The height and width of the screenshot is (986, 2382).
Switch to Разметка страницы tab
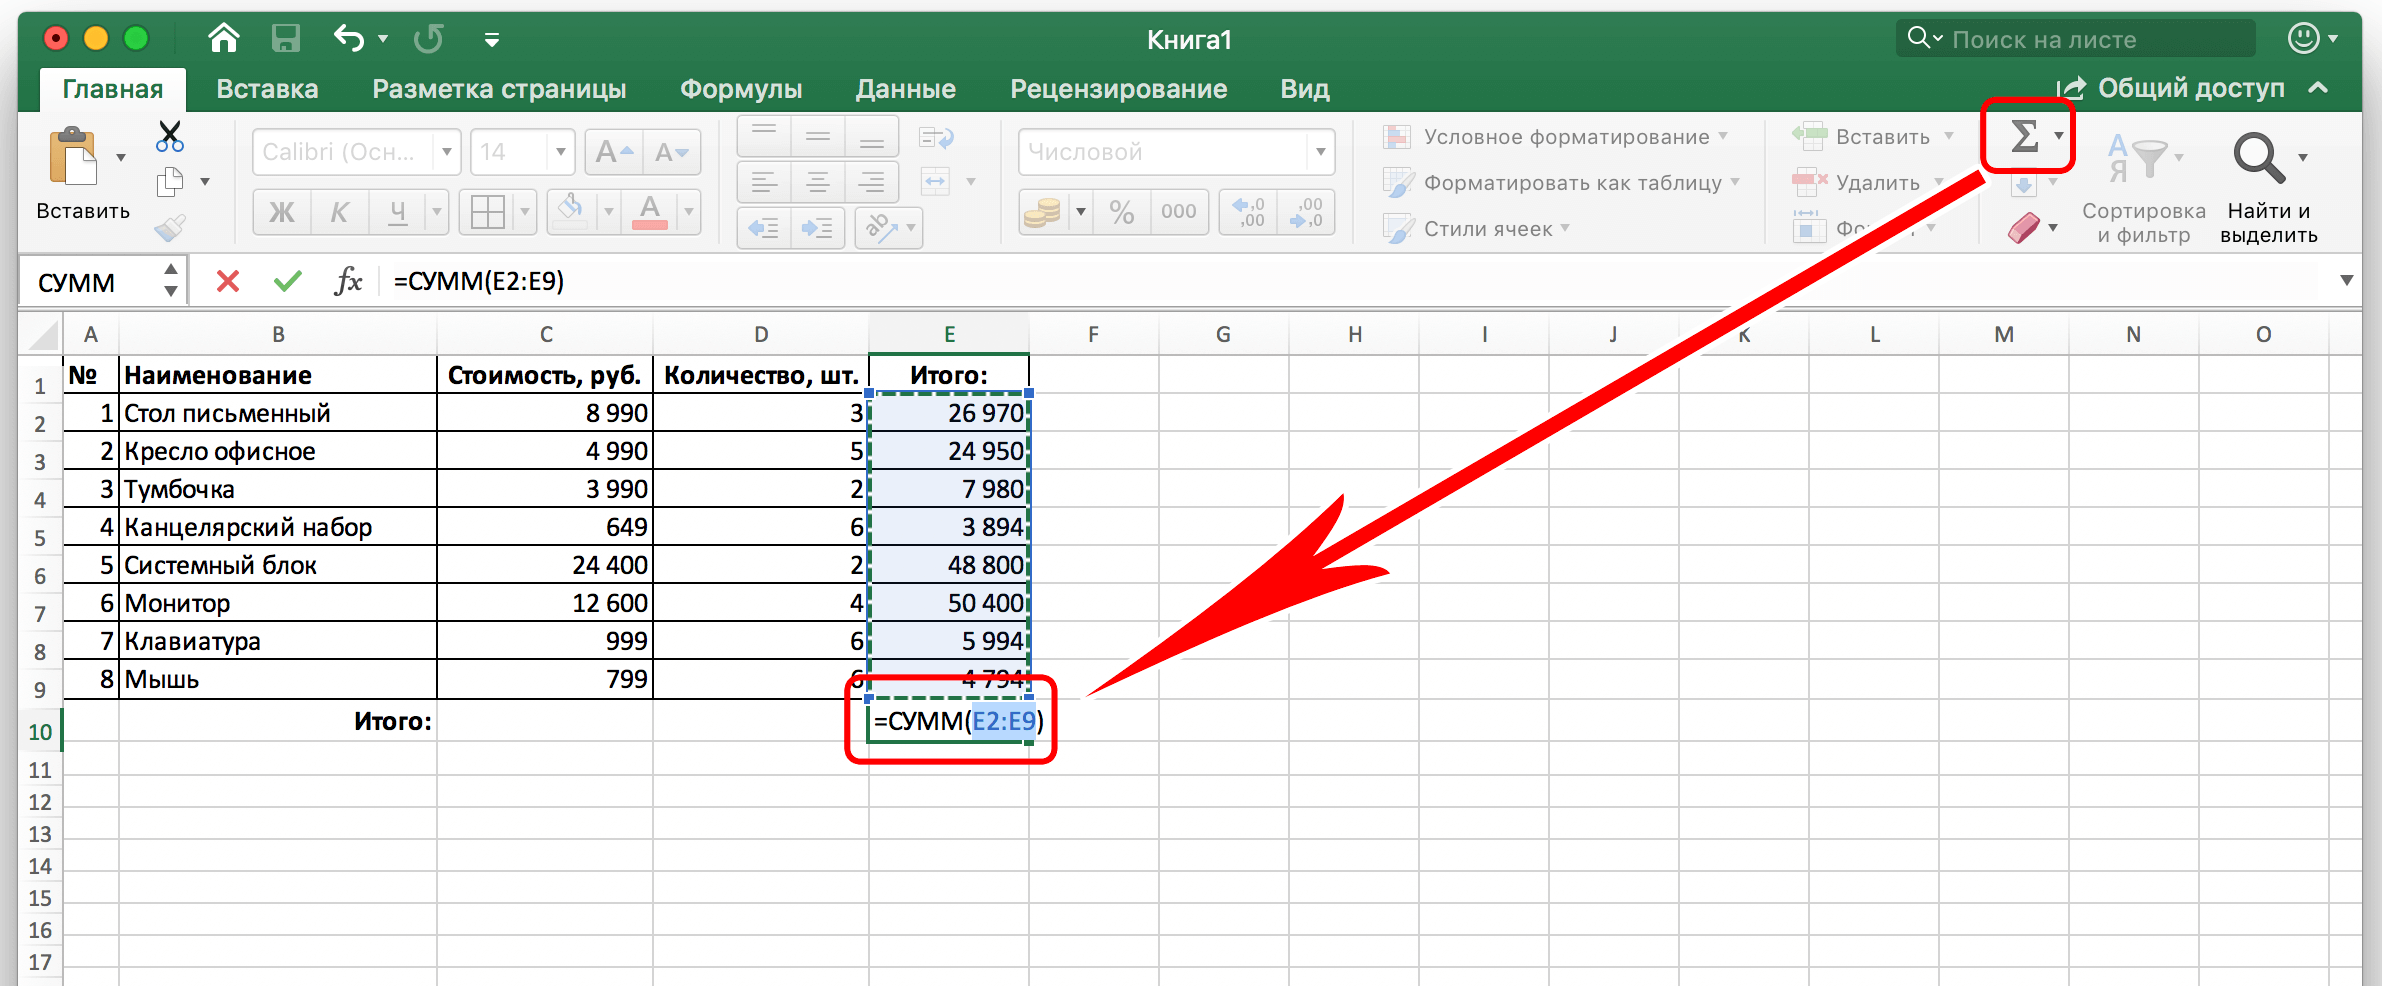[499, 89]
